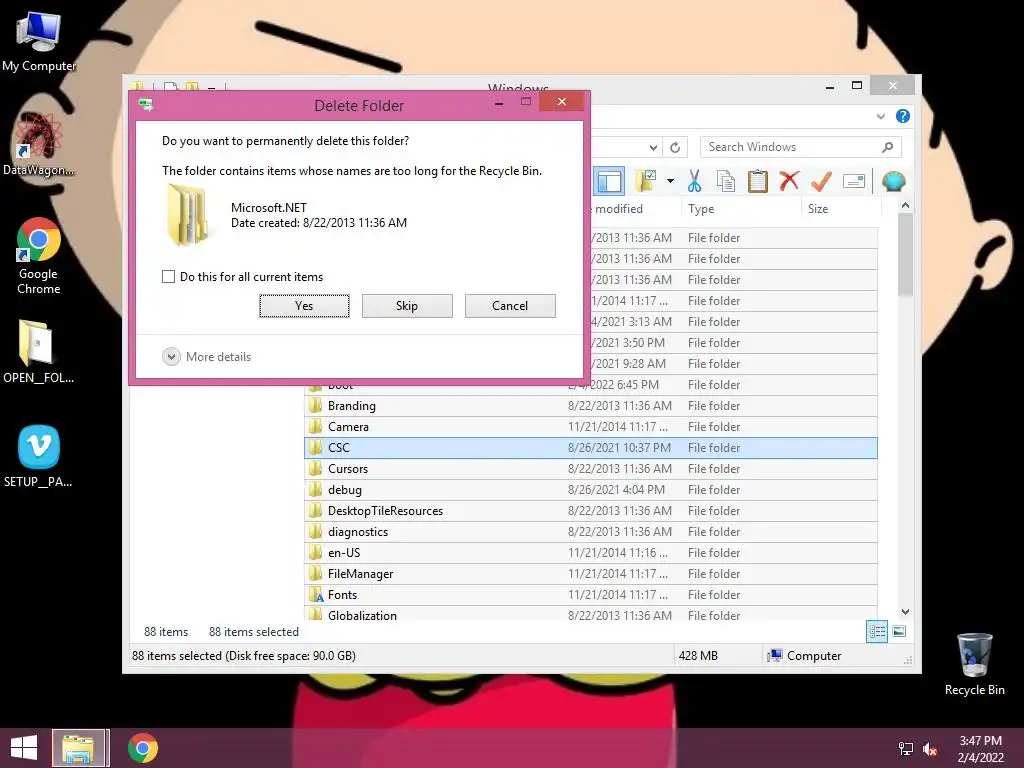The height and width of the screenshot is (768, 1024).
Task: Click the scroll up arrow of file list
Action: pos(905,205)
